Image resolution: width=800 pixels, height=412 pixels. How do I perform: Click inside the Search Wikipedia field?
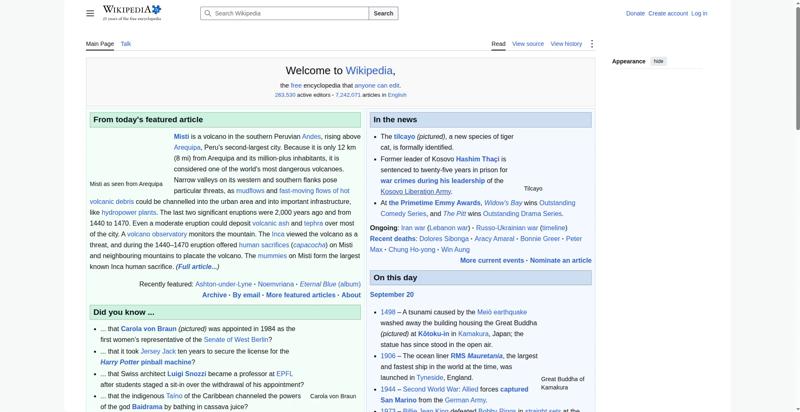pyautogui.click(x=284, y=13)
